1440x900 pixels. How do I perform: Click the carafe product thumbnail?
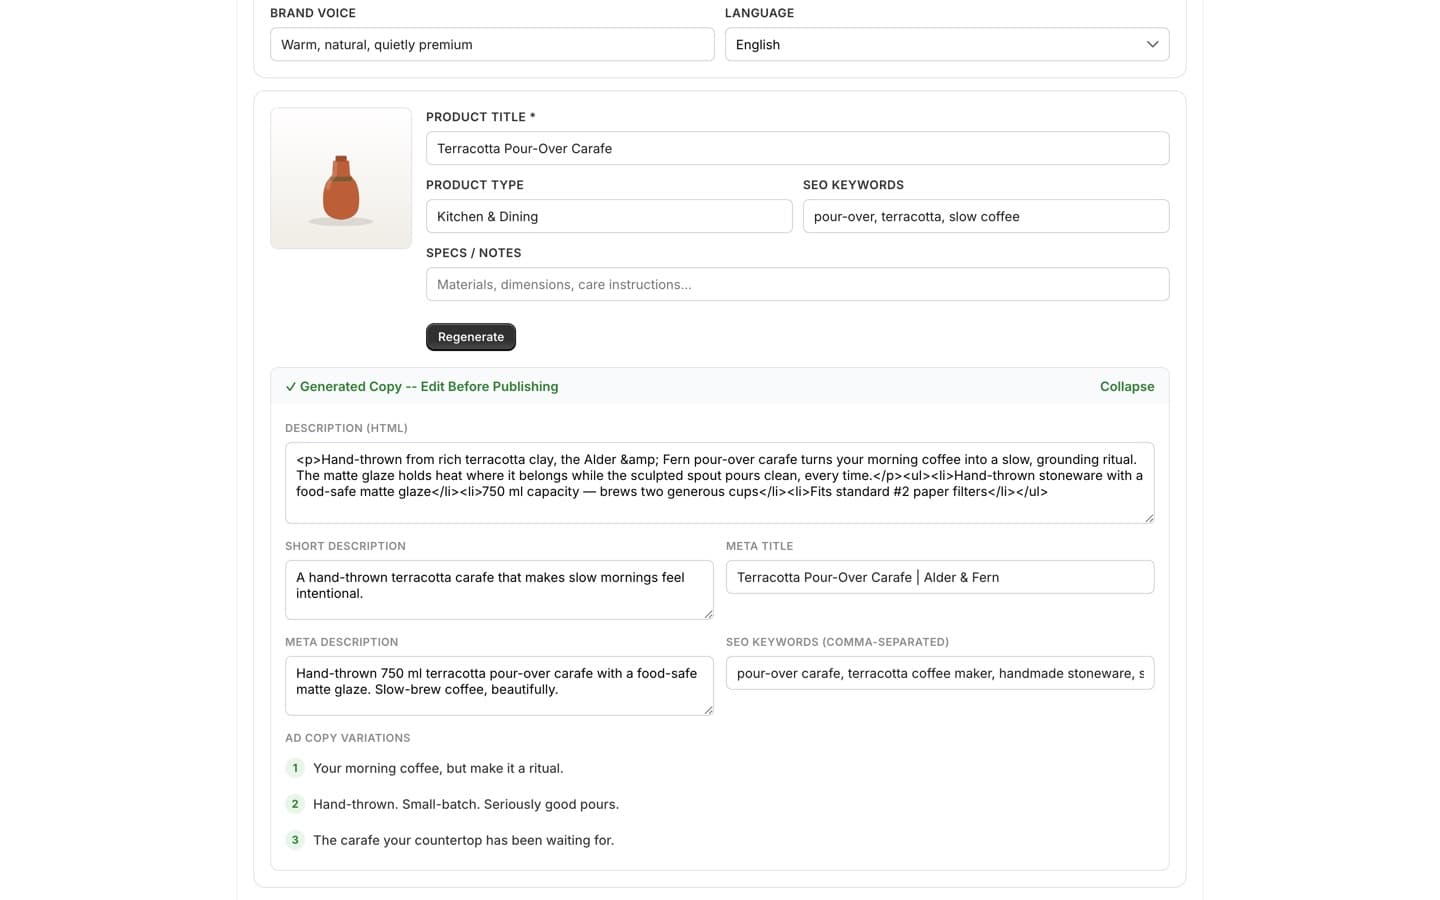[x=341, y=178]
